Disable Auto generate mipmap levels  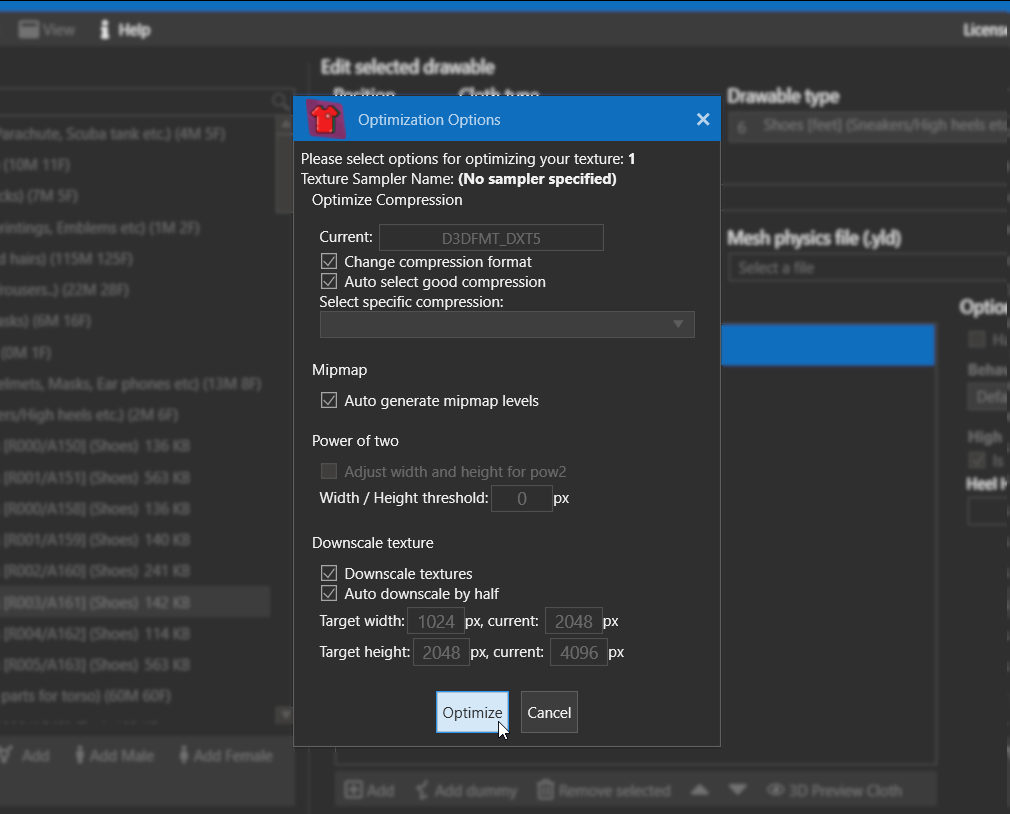[328, 401]
